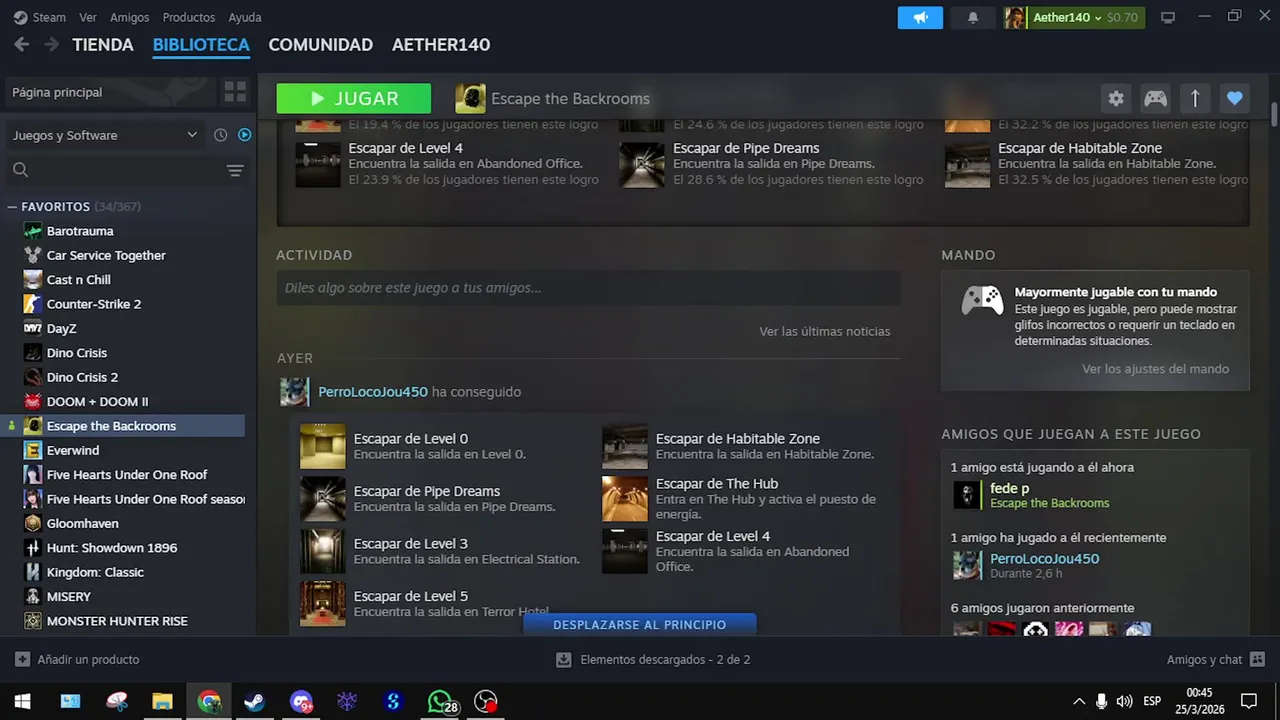Open the AETHER140 profile tab
This screenshot has width=1280, height=720.
[441, 45]
